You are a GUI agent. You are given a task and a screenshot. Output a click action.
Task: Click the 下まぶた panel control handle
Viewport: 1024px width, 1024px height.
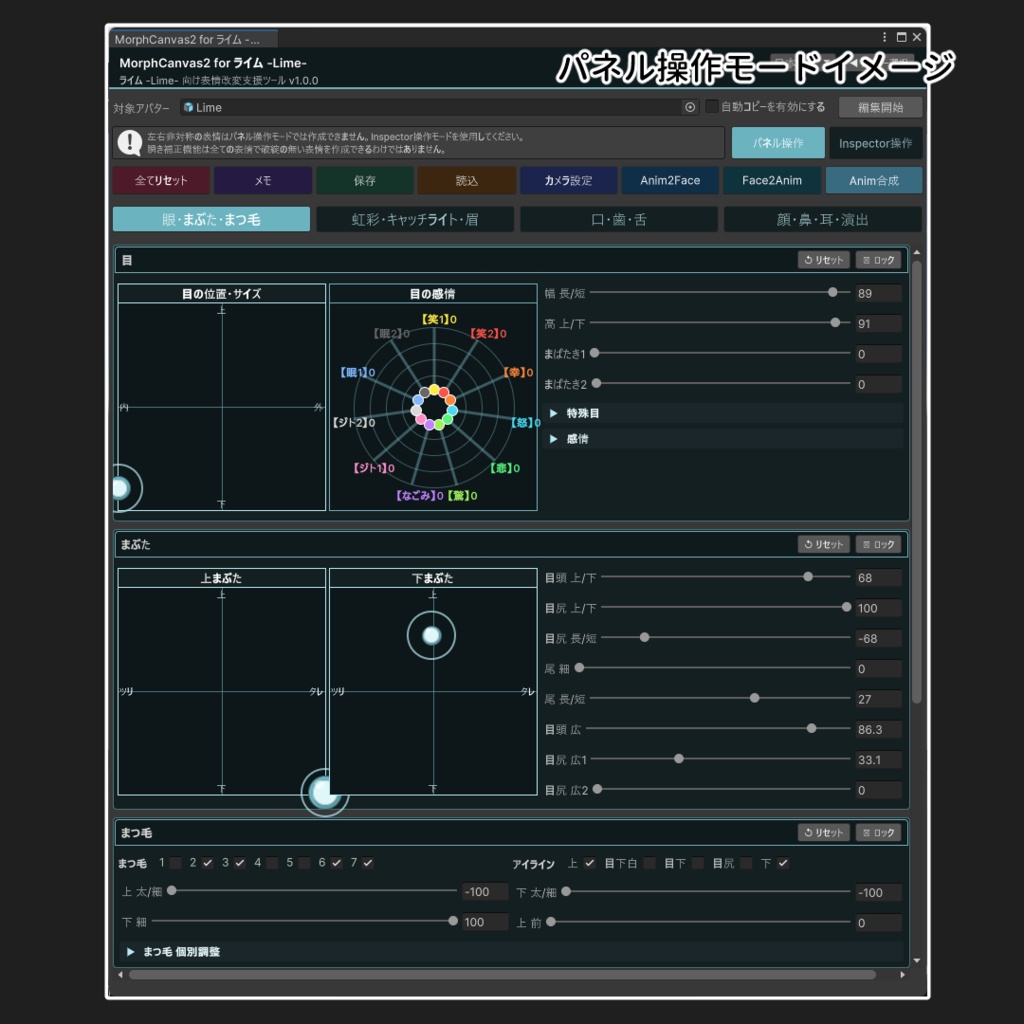(x=431, y=635)
